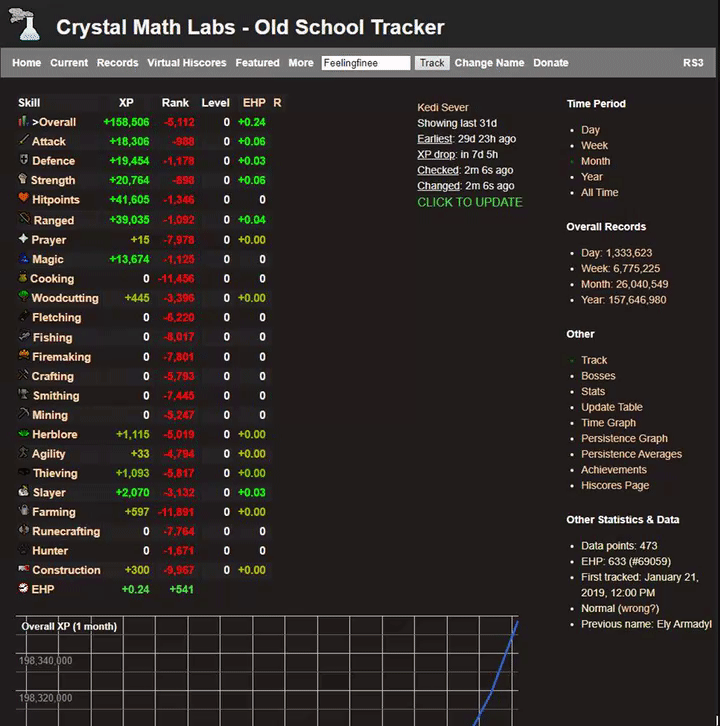Image resolution: width=720 pixels, height=726 pixels.
Task: Open the Featured menu item
Action: [x=257, y=63]
